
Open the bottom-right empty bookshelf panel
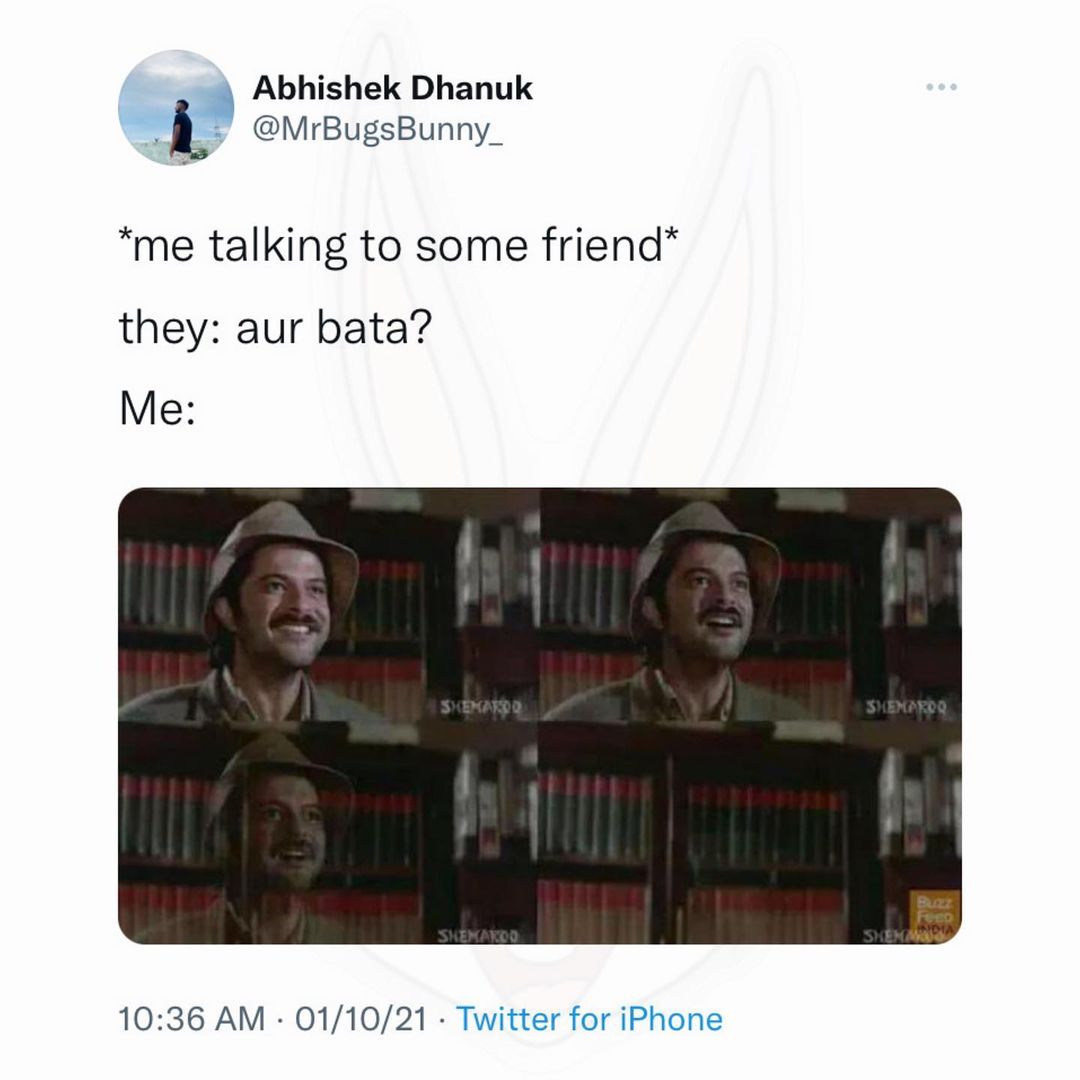[751, 833]
